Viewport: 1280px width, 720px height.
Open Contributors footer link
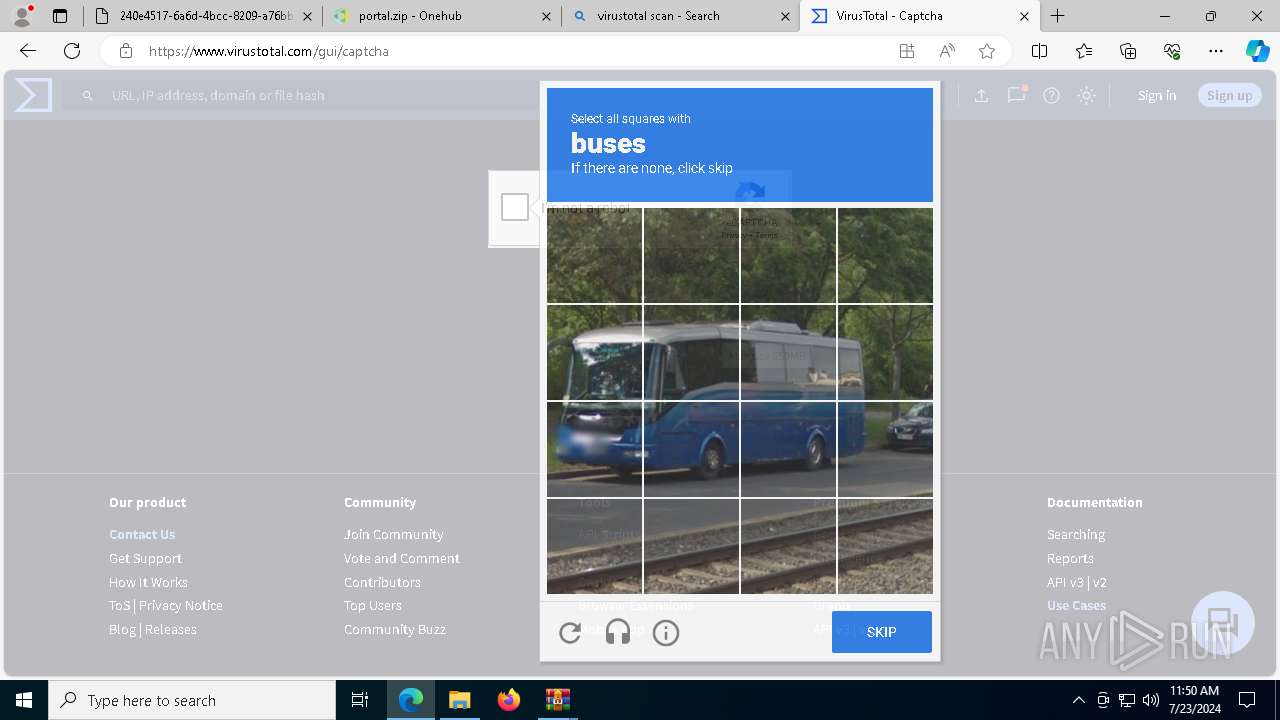pos(382,582)
